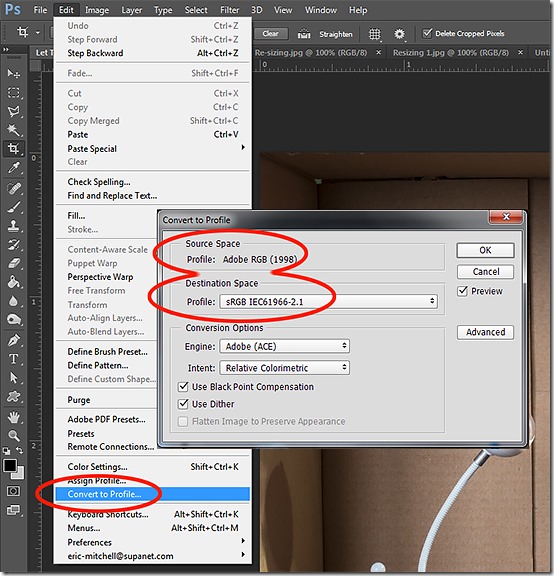
Task: Open the Engine dropdown
Action: tap(284, 346)
